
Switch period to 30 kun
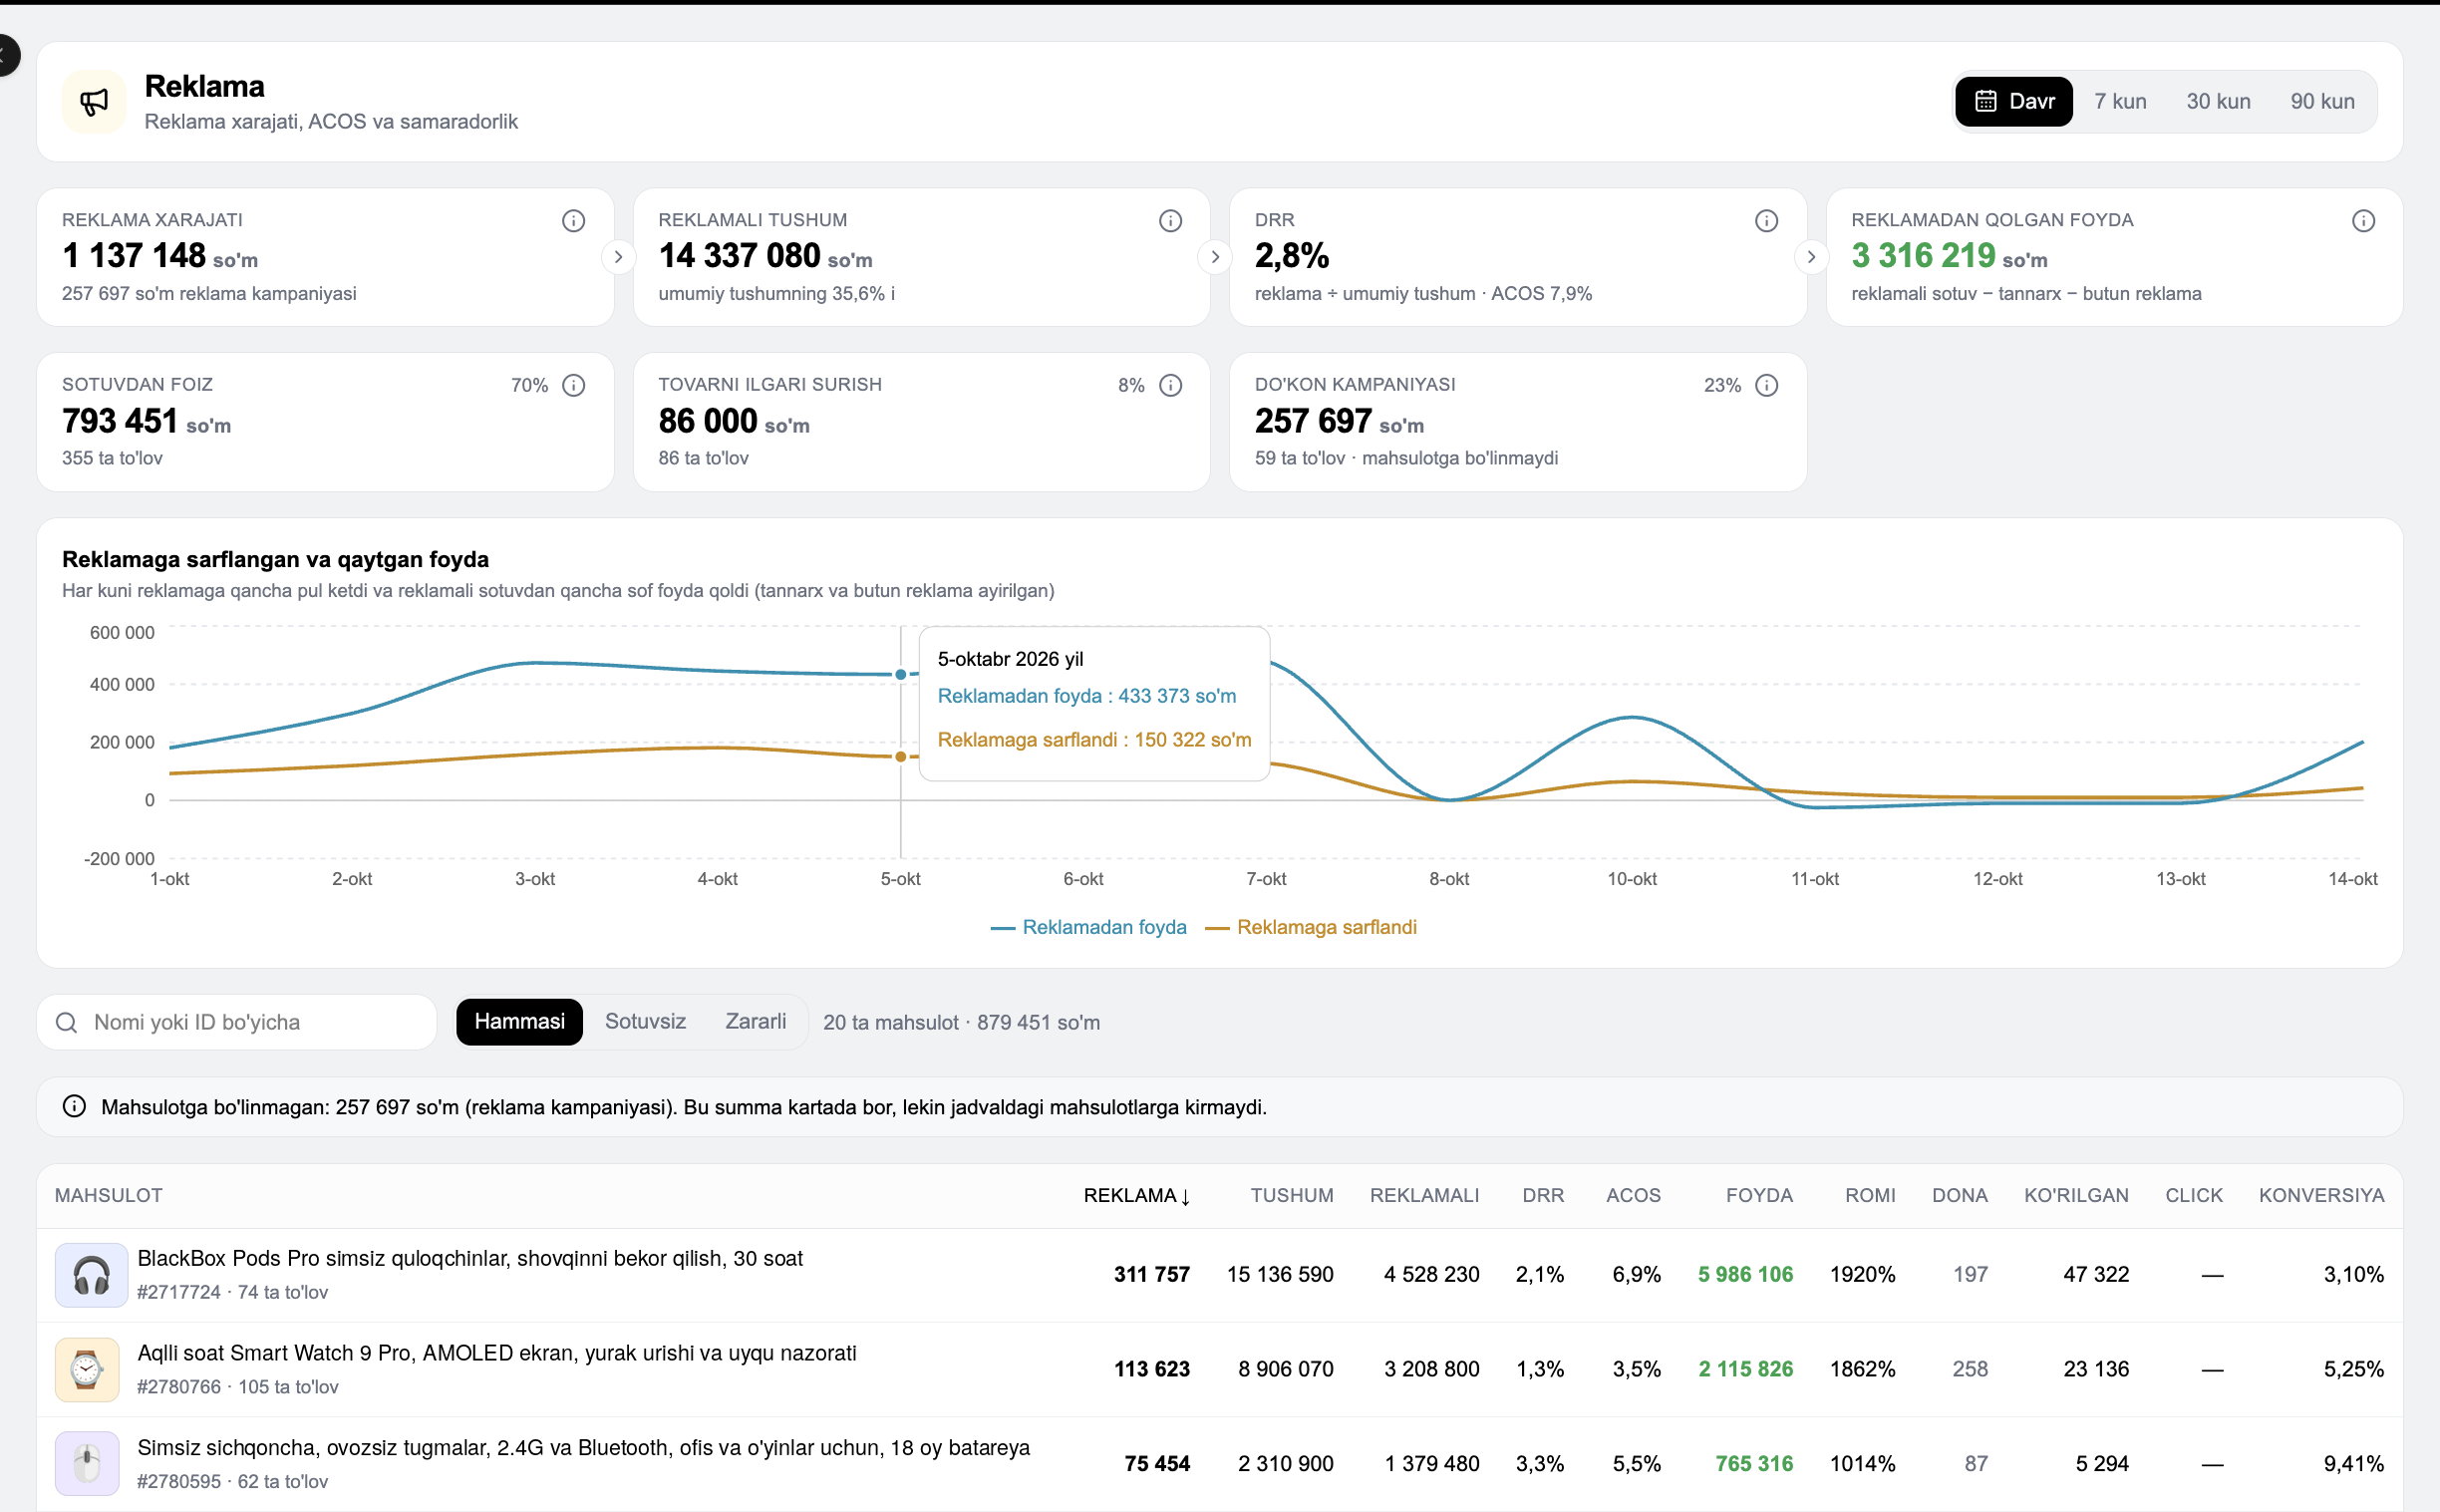pyautogui.click(x=2218, y=101)
